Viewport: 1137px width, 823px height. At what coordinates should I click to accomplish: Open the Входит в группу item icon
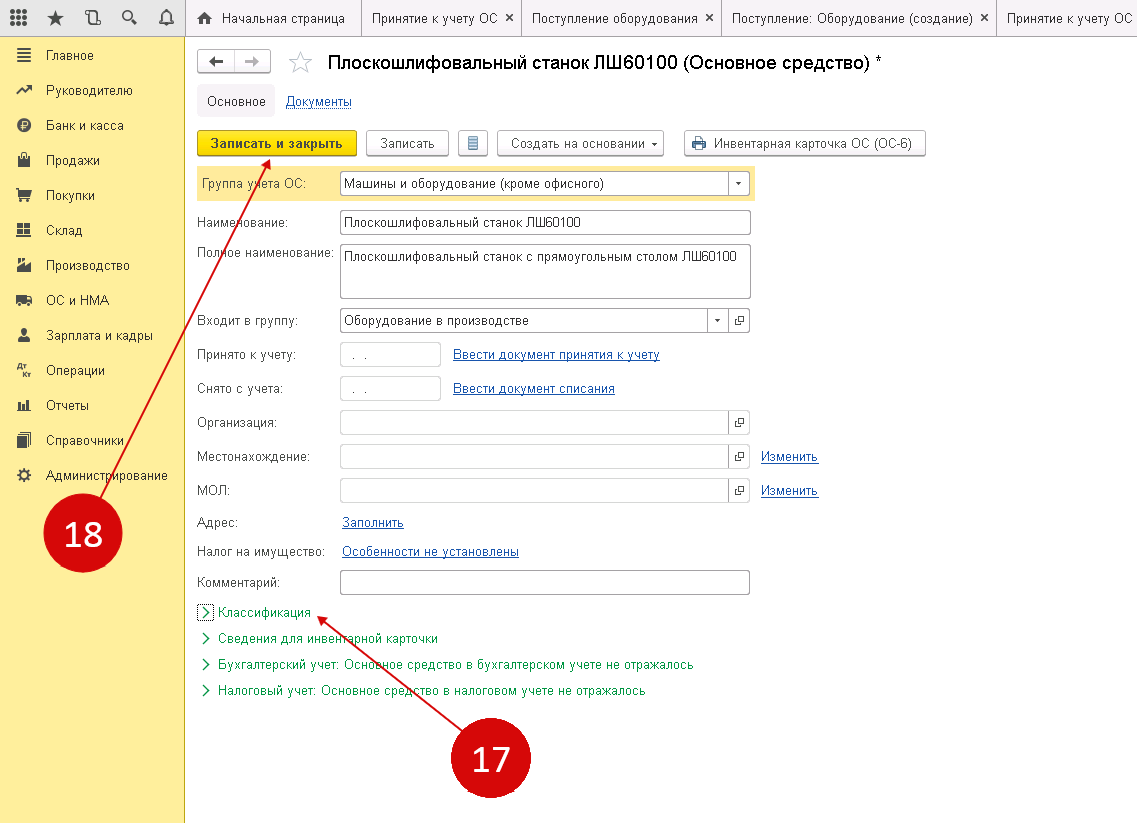(739, 321)
